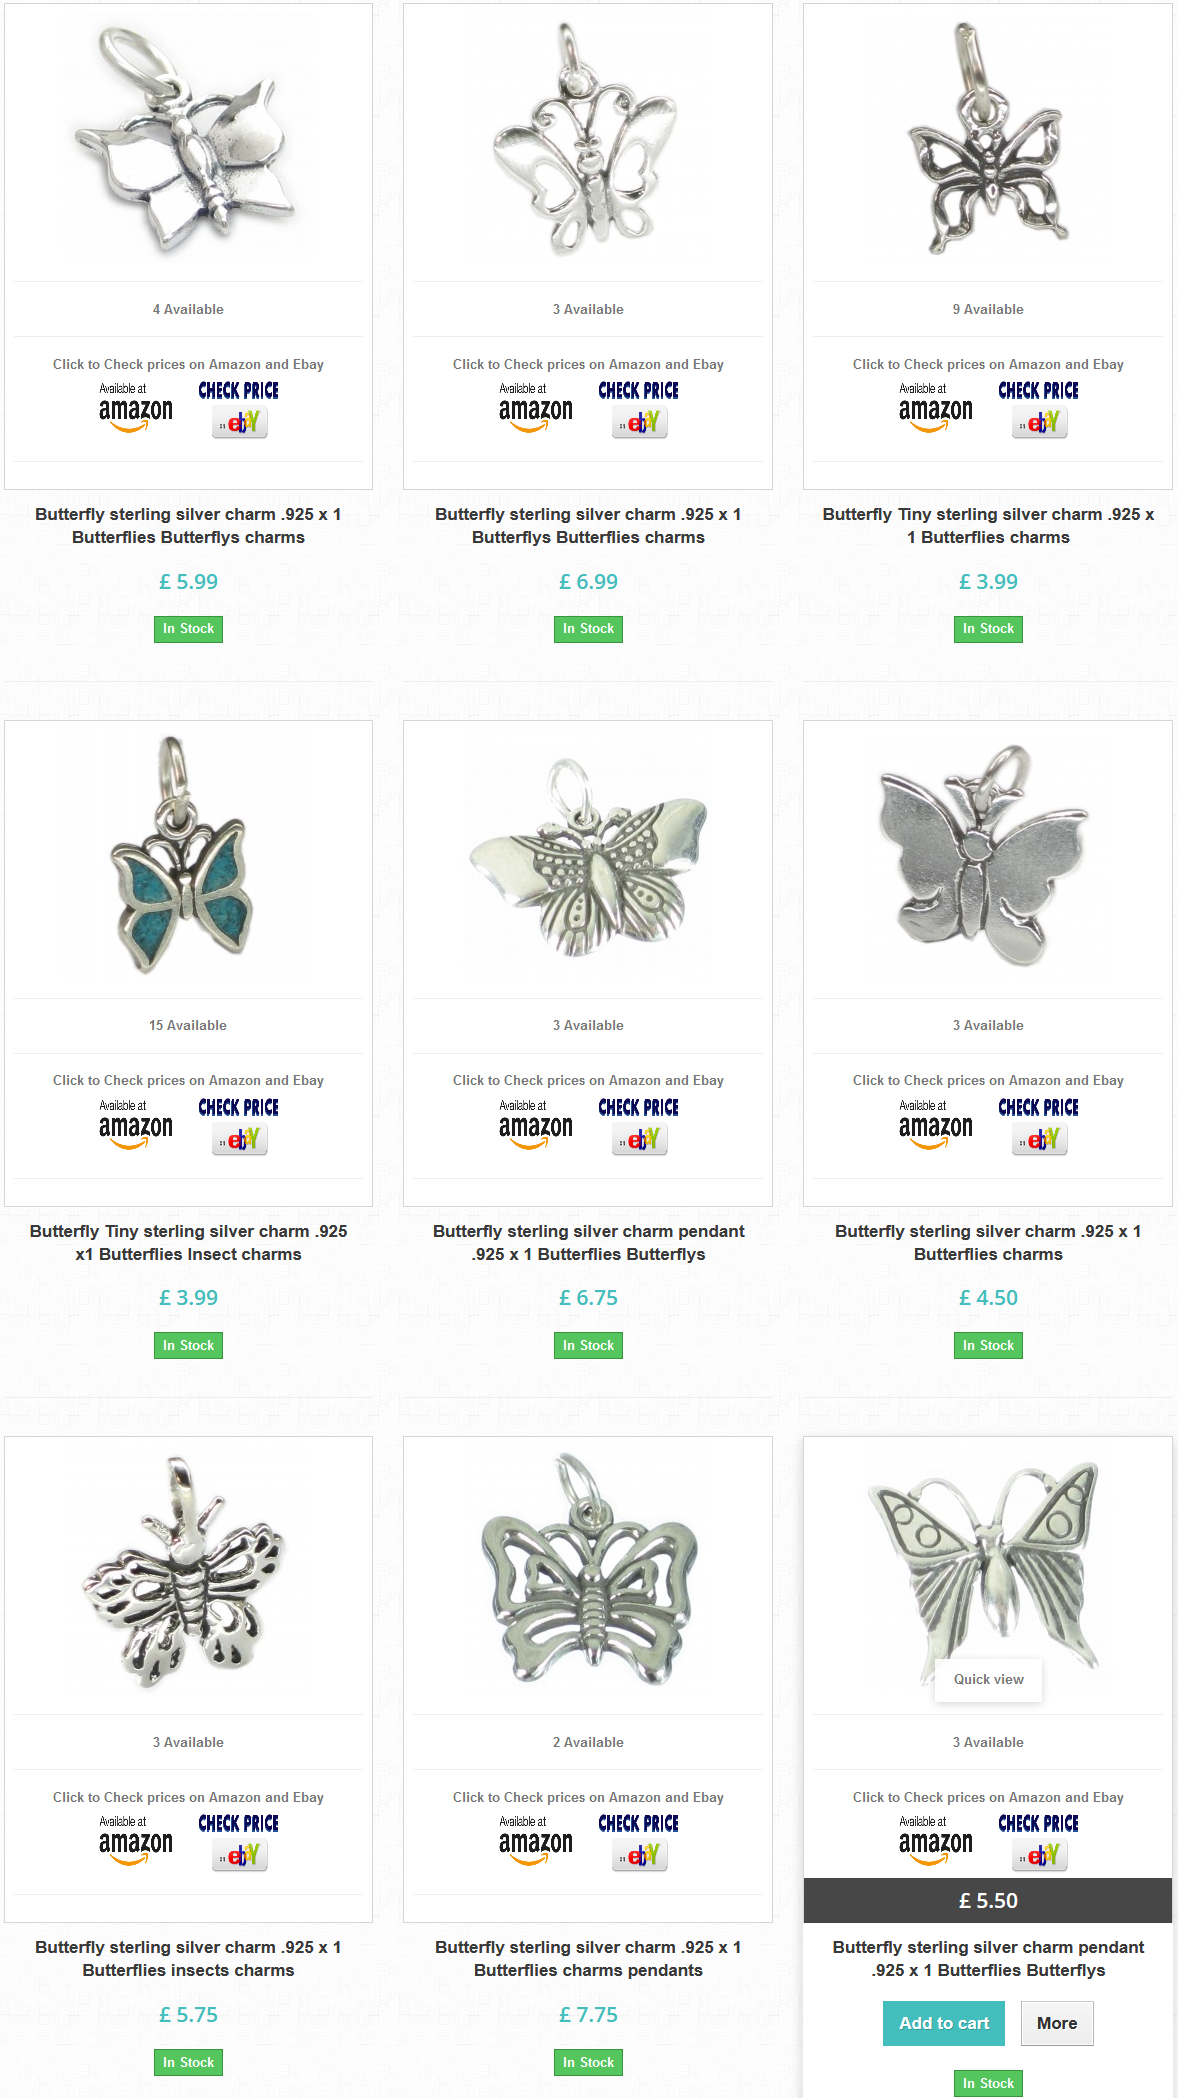Open the Amazon icon for the £3.99 tiny butterfly with 9 available
1178x2098 pixels.
tap(936, 409)
